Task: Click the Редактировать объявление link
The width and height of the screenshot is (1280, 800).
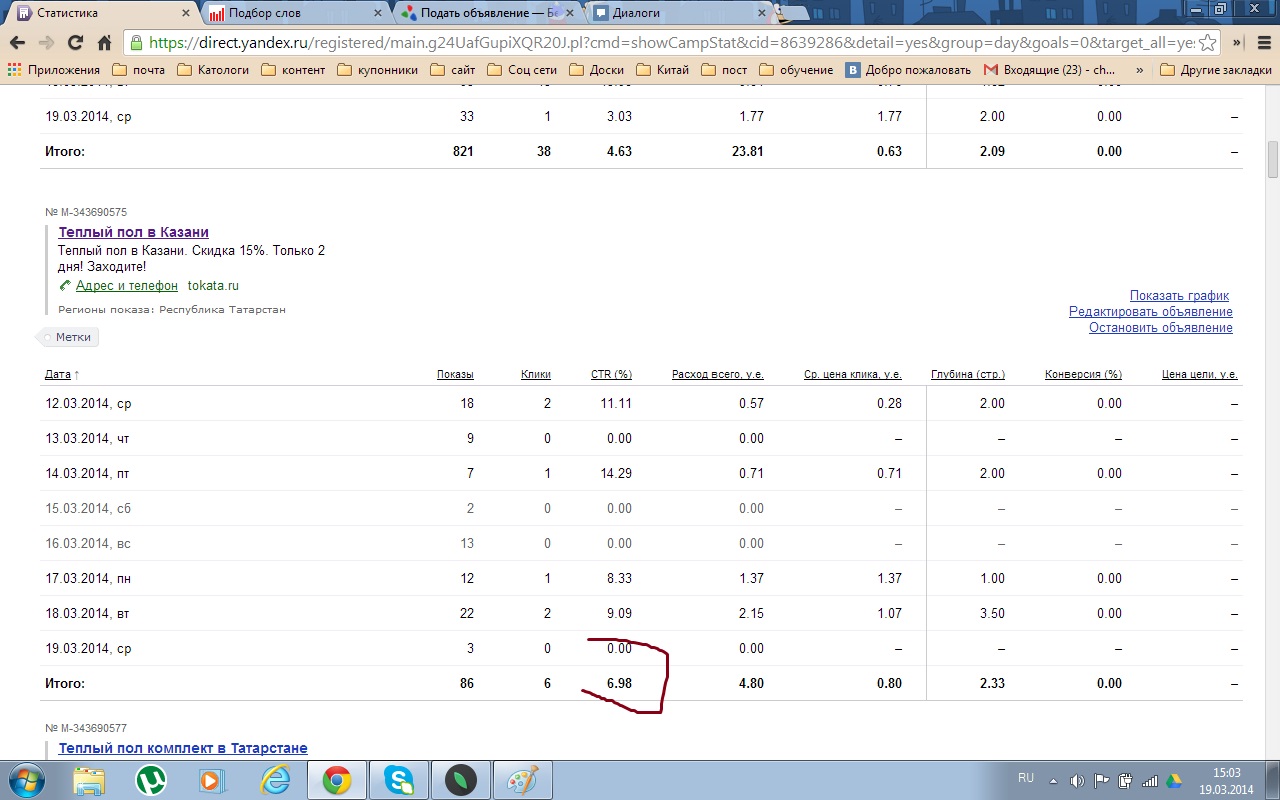Action: [x=1151, y=312]
